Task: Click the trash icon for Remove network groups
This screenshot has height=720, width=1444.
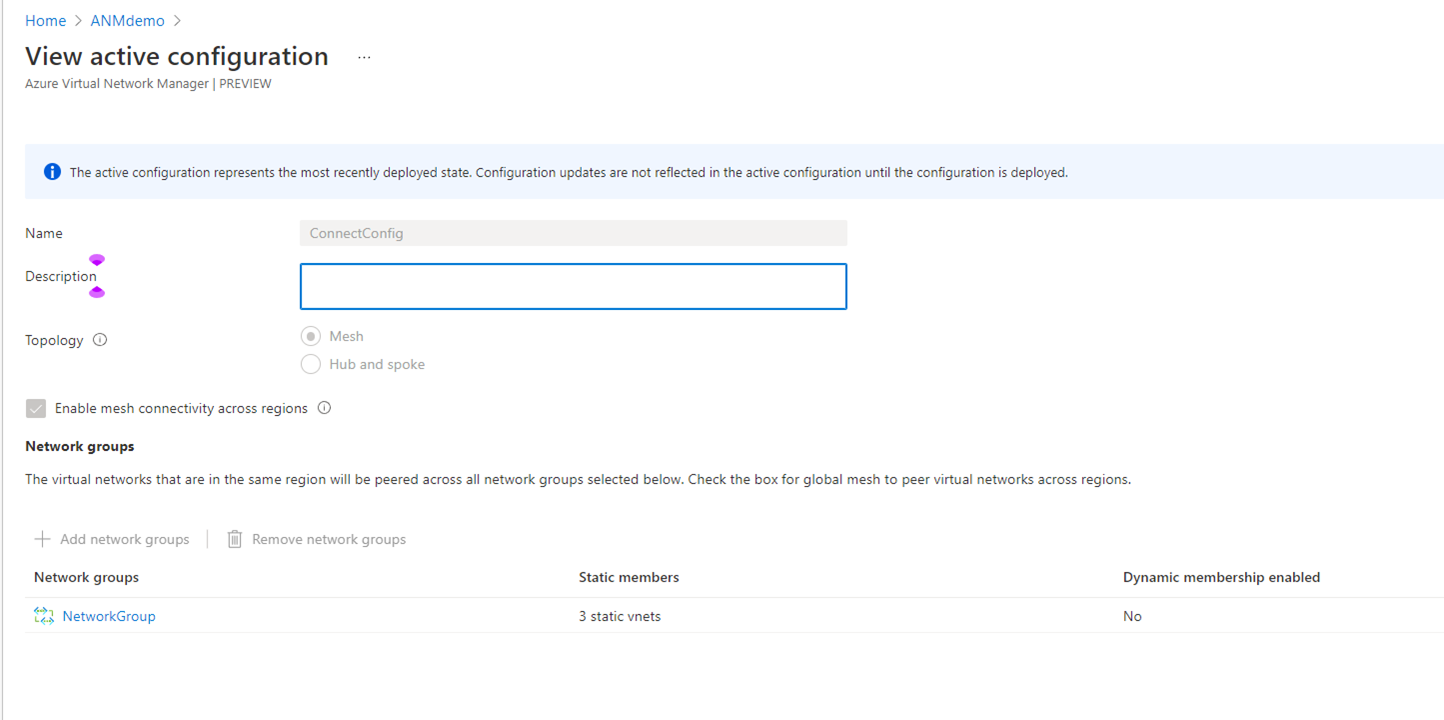Action: pos(235,539)
